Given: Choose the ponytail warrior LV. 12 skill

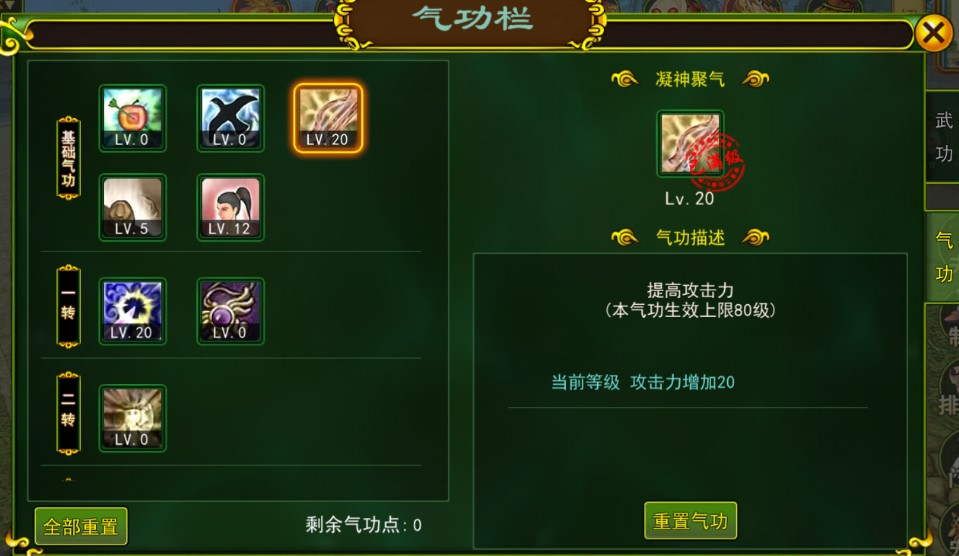Looking at the screenshot, I should (230, 207).
